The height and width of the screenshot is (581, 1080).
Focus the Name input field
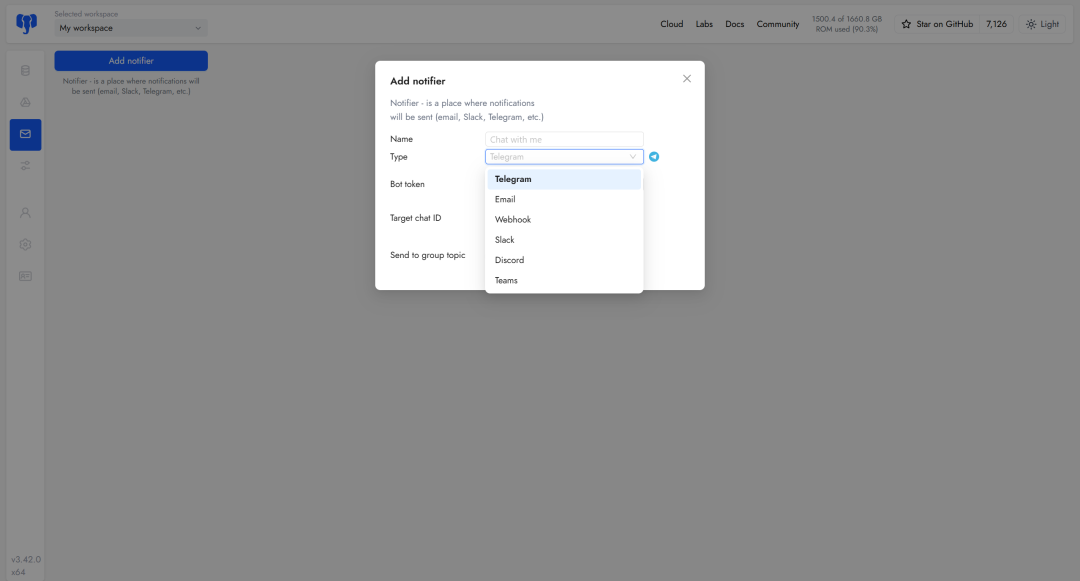[564, 139]
